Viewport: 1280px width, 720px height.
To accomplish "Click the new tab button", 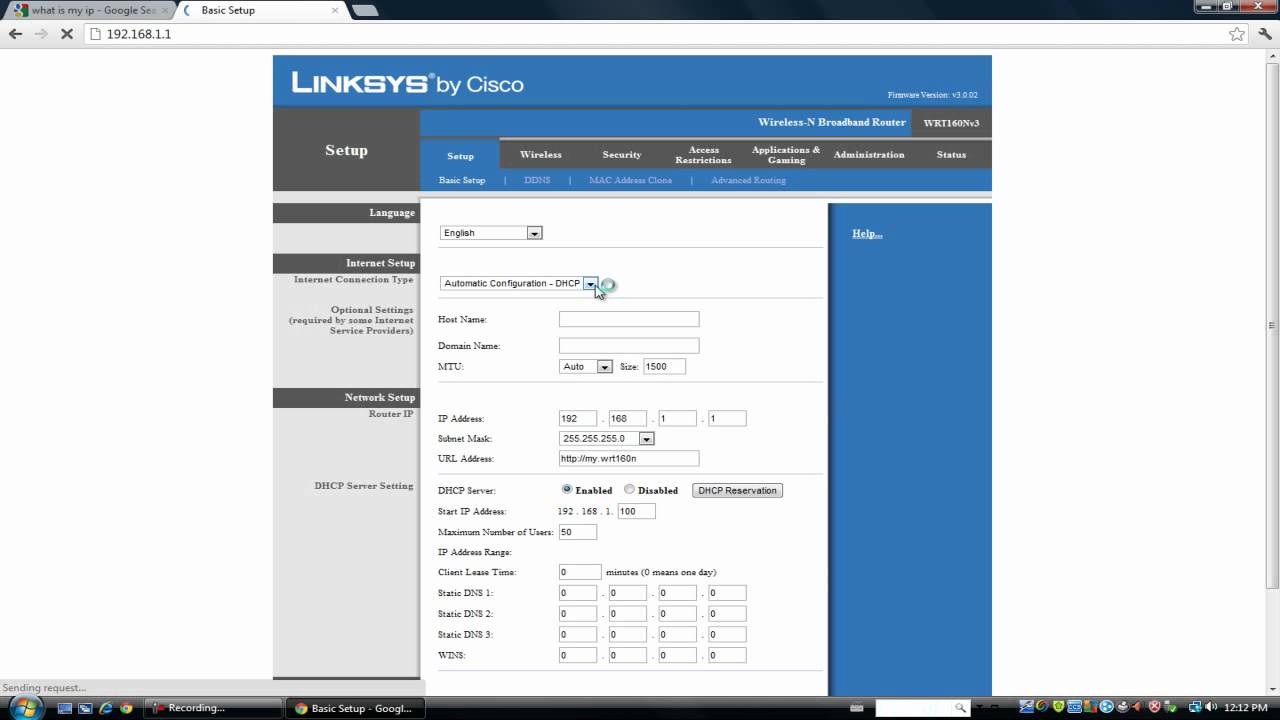I will pos(365,10).
